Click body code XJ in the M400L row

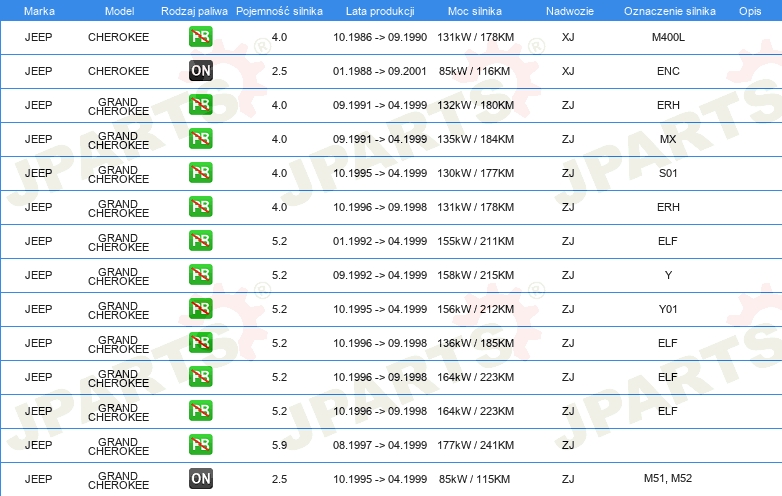point(568,37)
